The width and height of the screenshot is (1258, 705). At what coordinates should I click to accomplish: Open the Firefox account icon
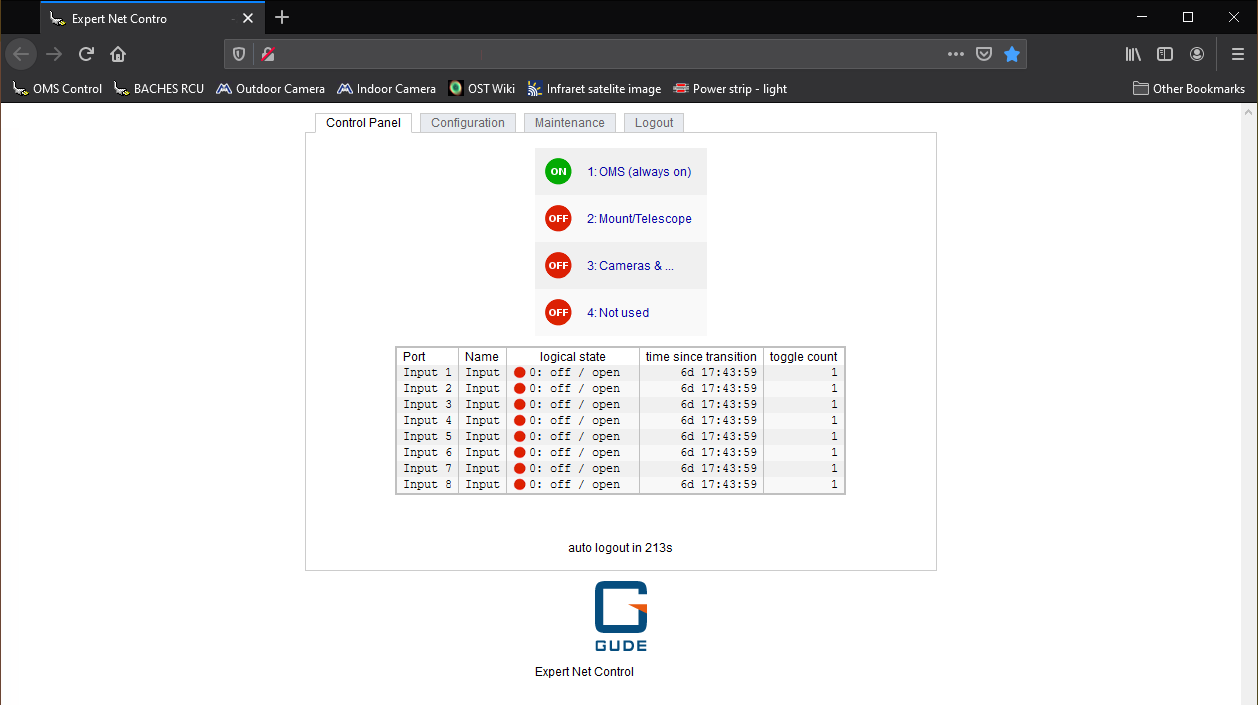(x=1197, y=54)
